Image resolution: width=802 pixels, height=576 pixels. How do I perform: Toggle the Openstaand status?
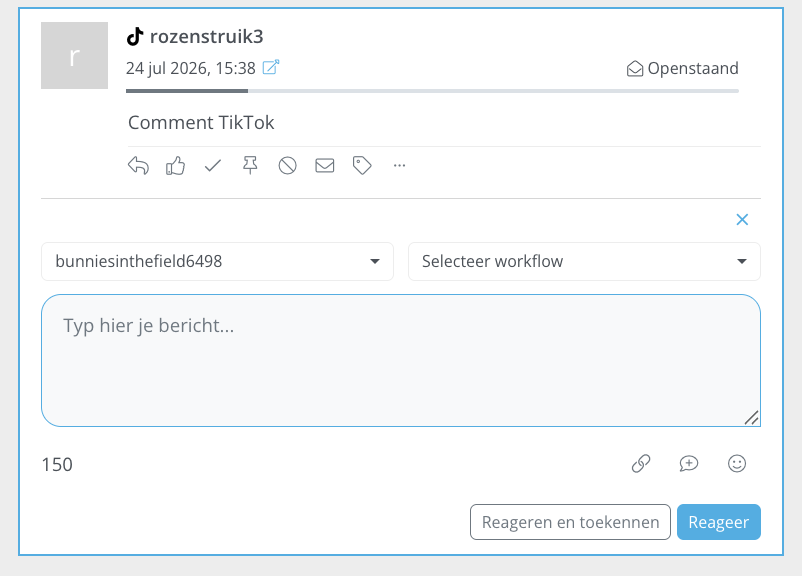click(682, 68)
